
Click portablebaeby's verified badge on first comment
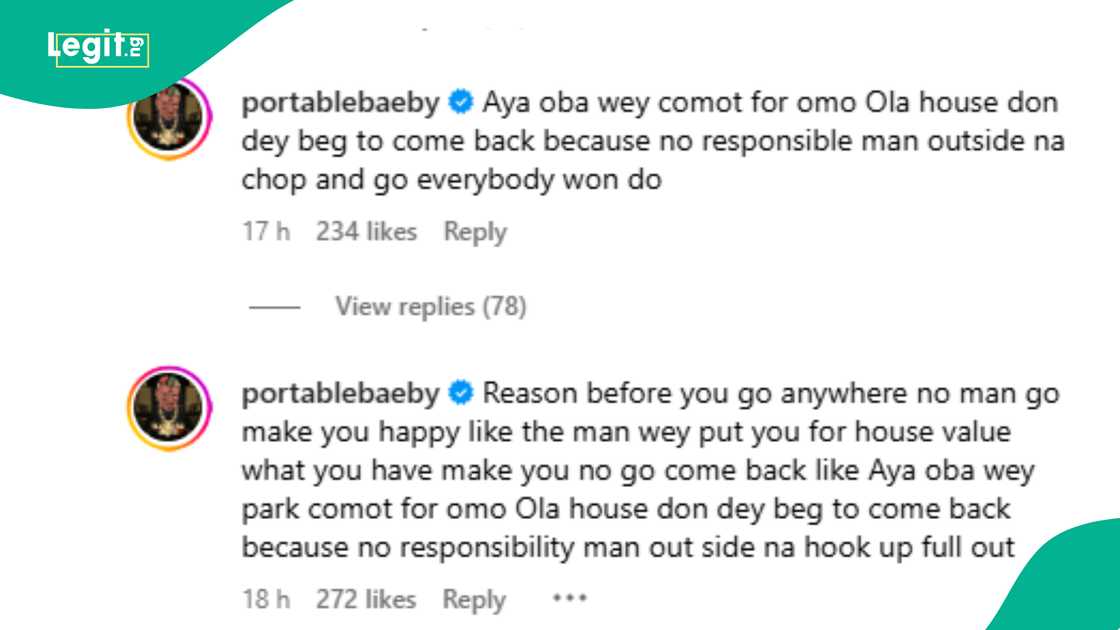click(x=461, y=100)
